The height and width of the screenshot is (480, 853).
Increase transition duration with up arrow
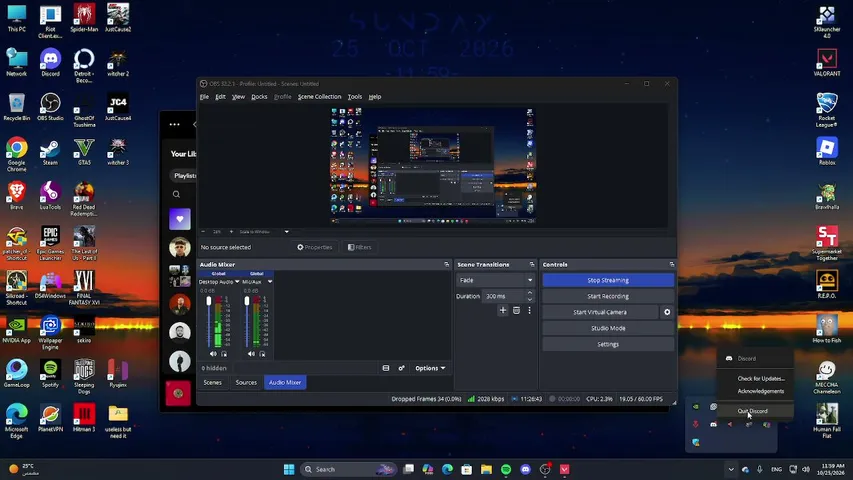[530, 293]
